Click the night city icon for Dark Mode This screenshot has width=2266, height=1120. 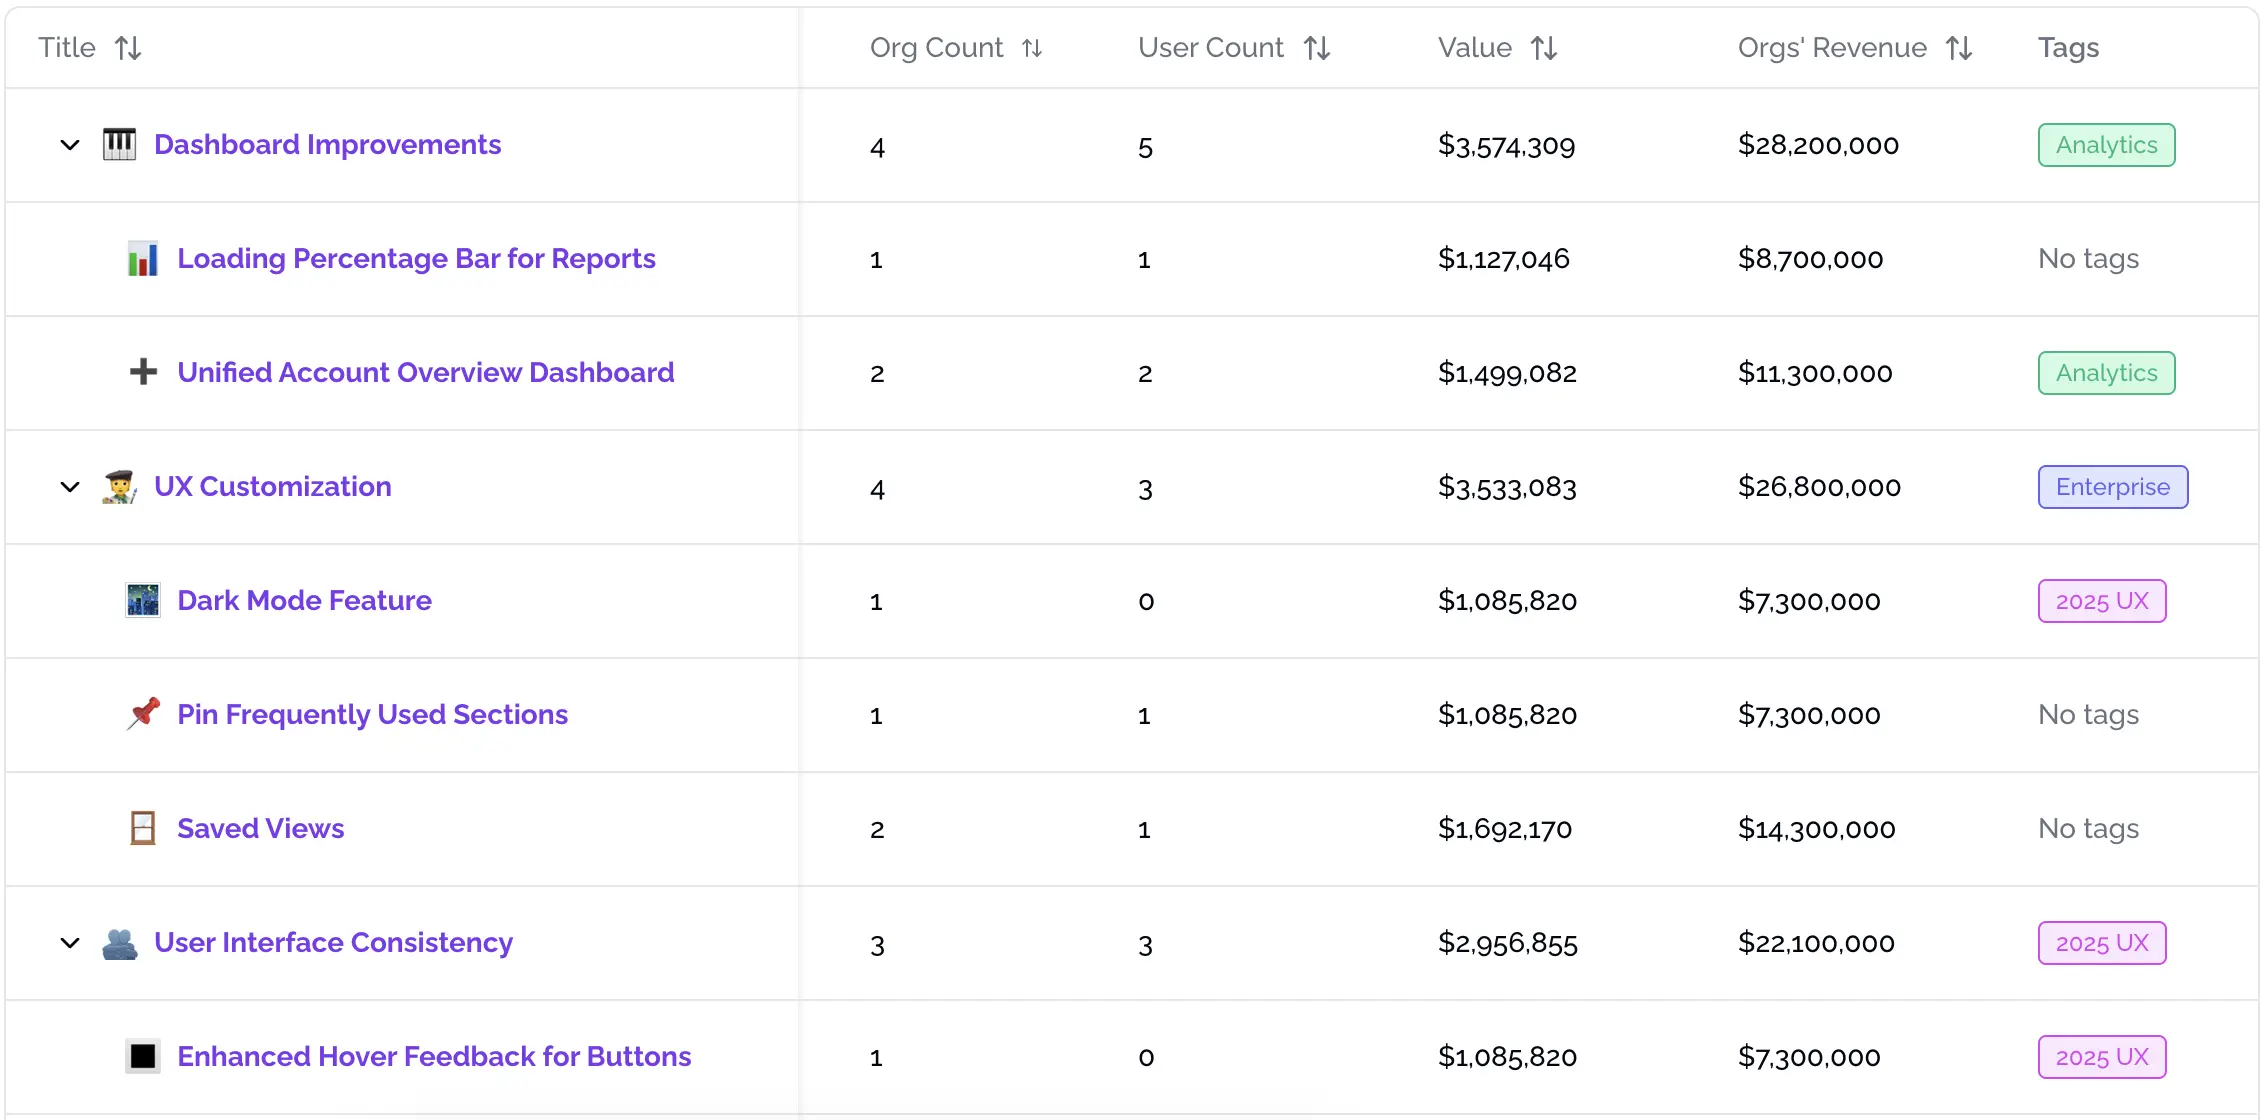(143, 600)
